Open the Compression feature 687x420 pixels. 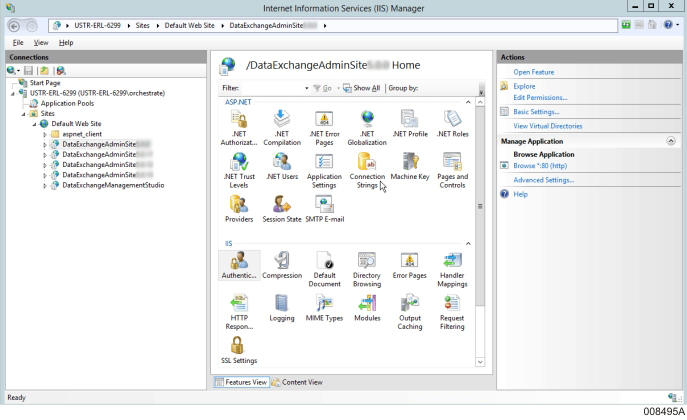point(282,265)
